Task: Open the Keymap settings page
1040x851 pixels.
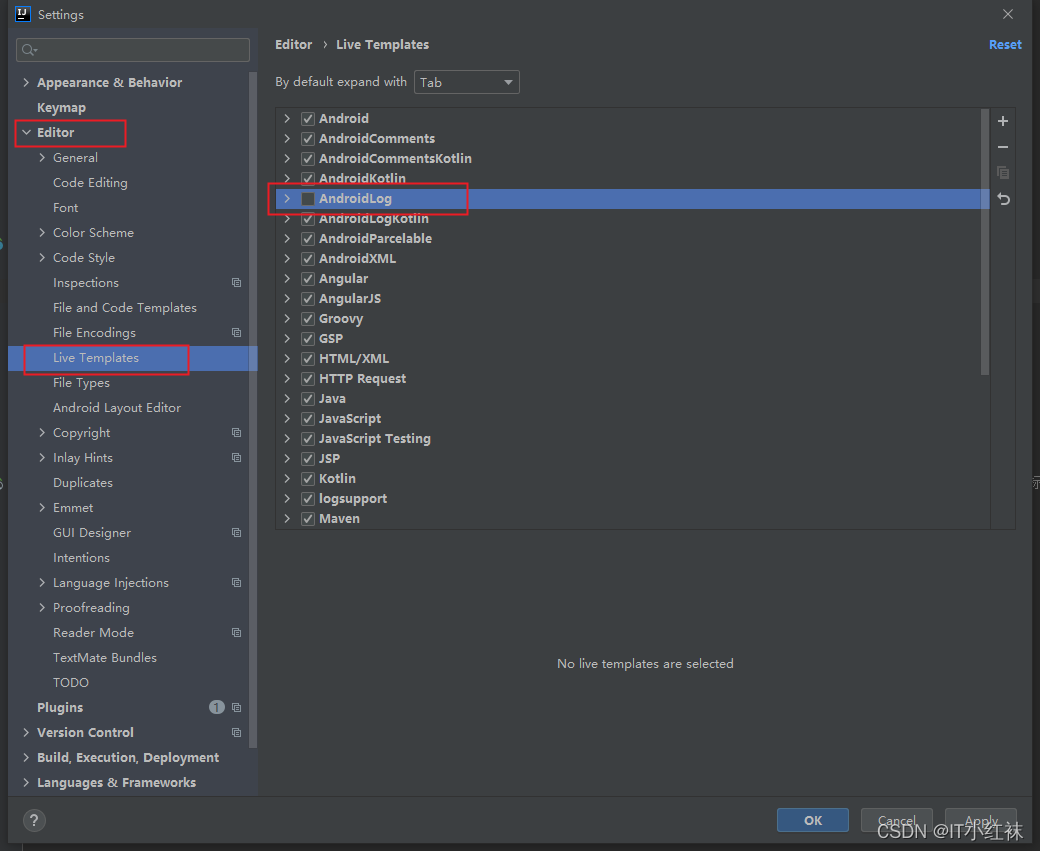Action: (62, 107)
